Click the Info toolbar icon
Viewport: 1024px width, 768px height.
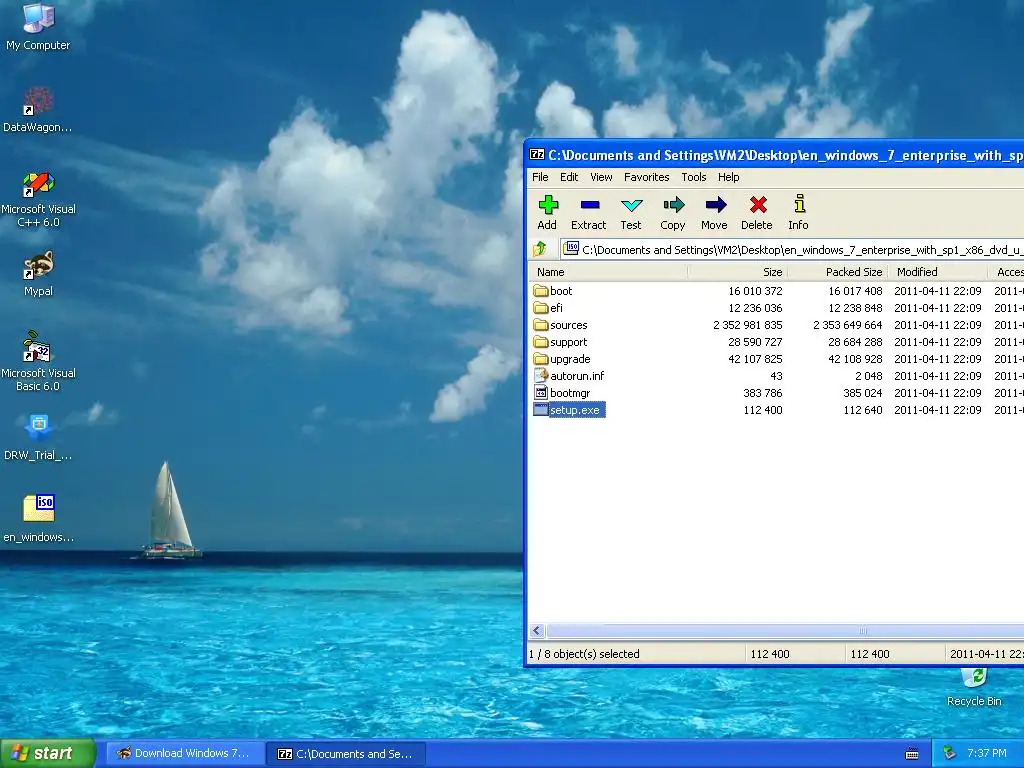click(x=798, y=213)
